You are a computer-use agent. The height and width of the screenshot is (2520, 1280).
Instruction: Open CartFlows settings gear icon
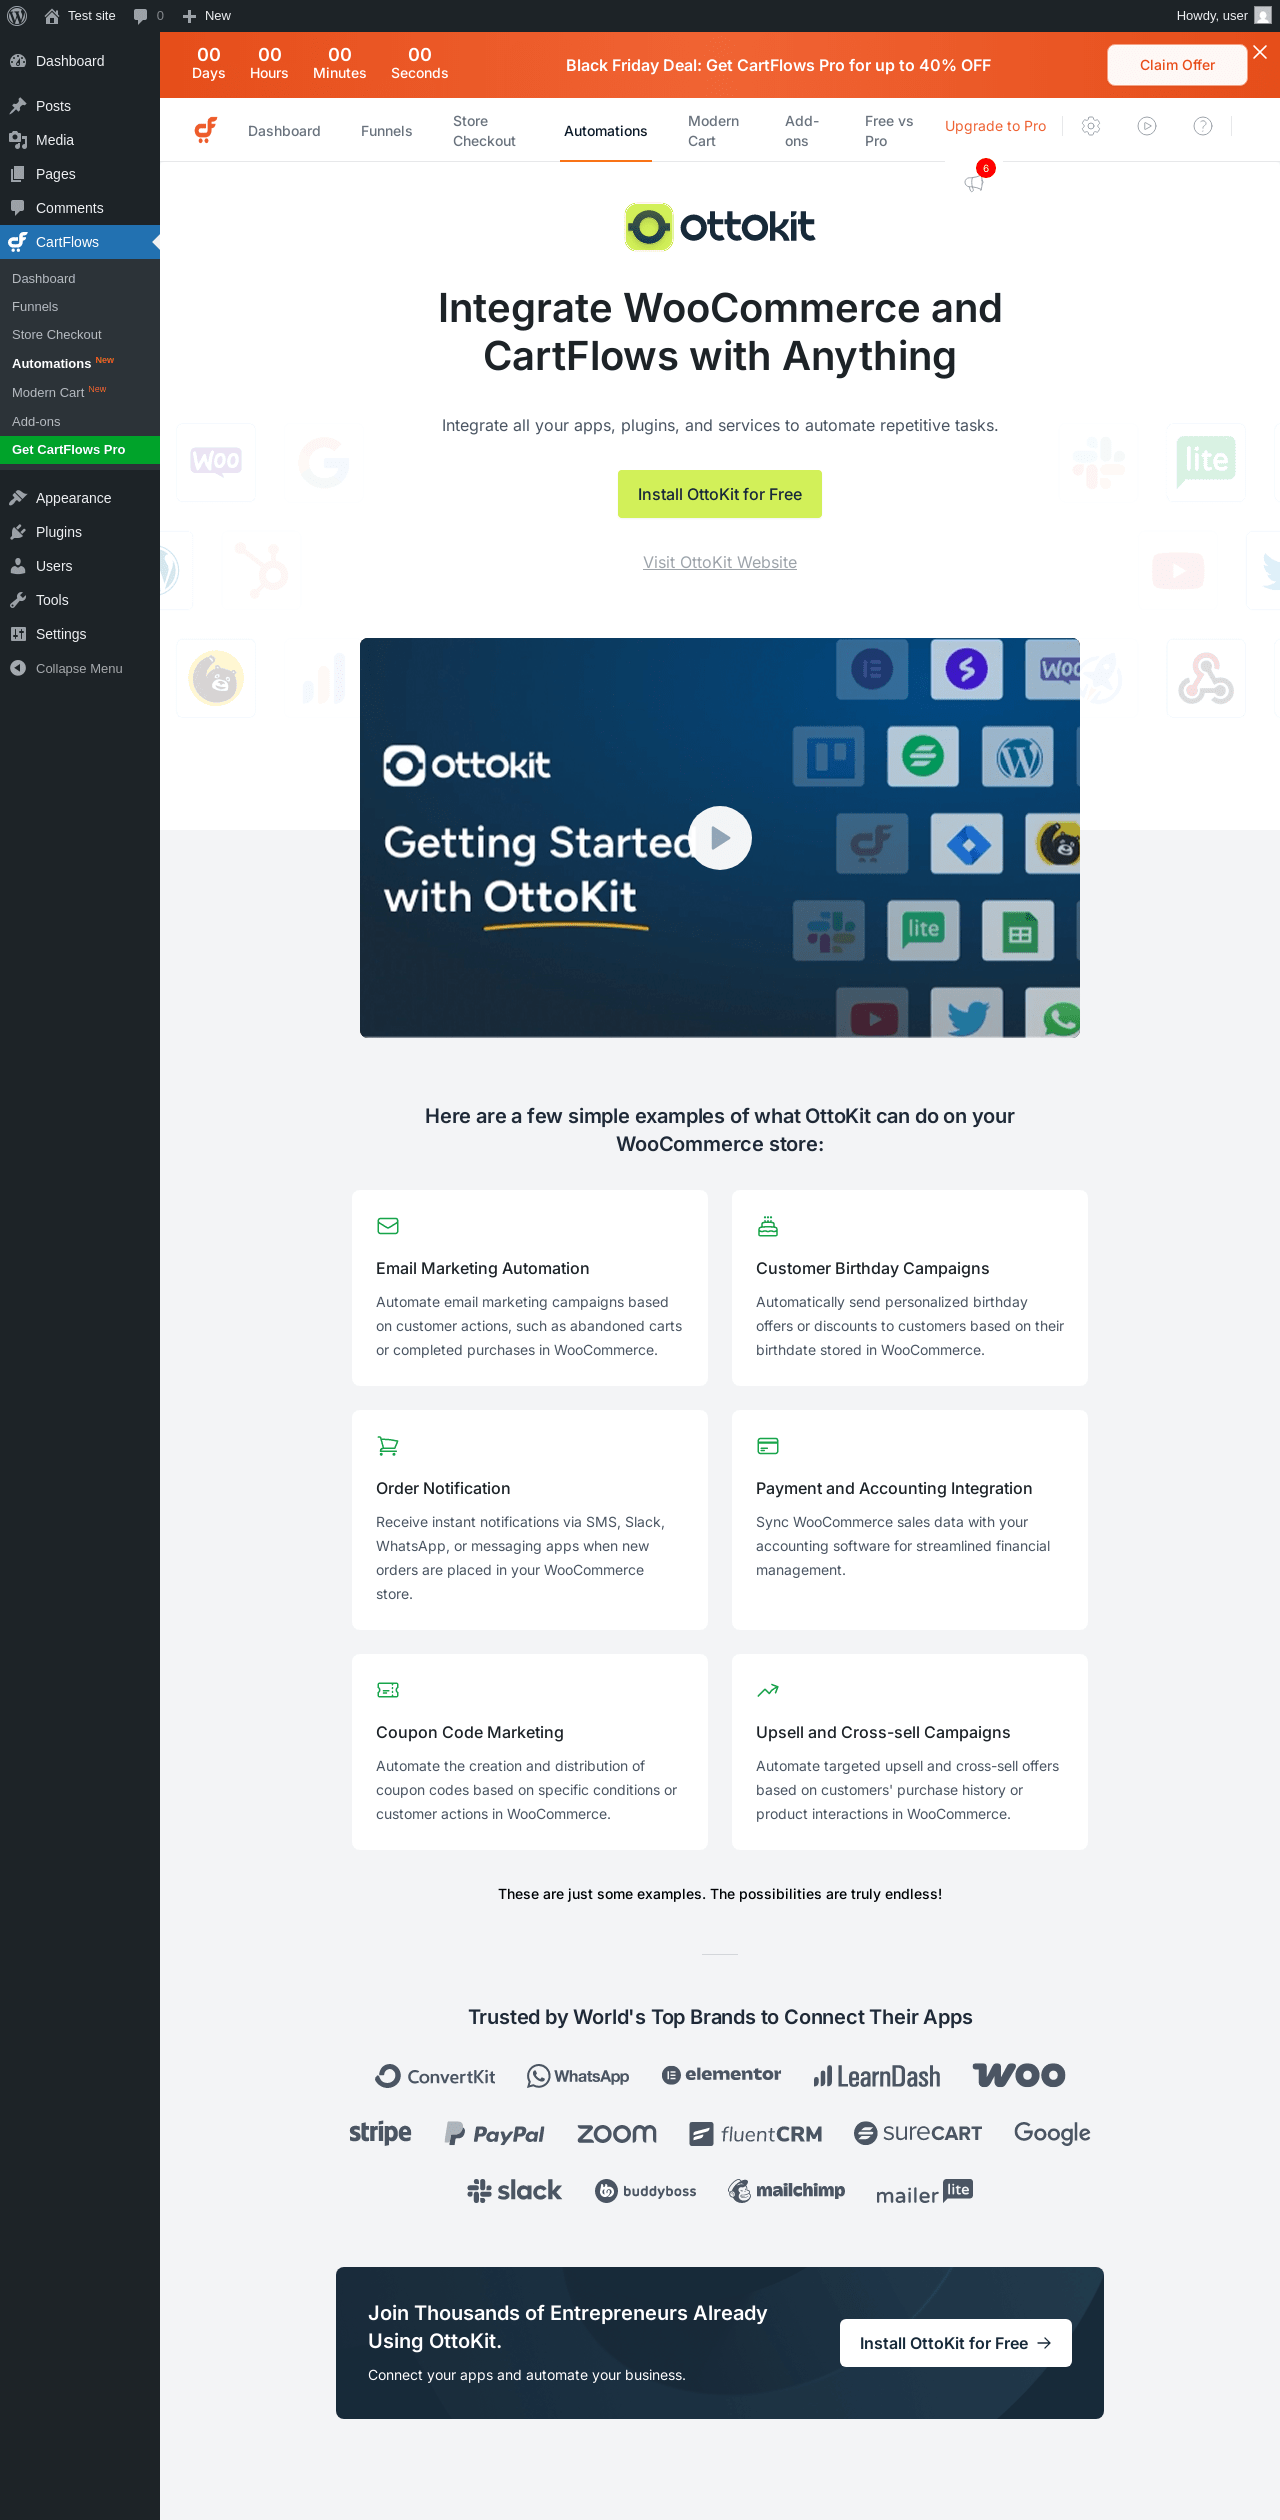pyautogui.click(x=1091, y=126)
